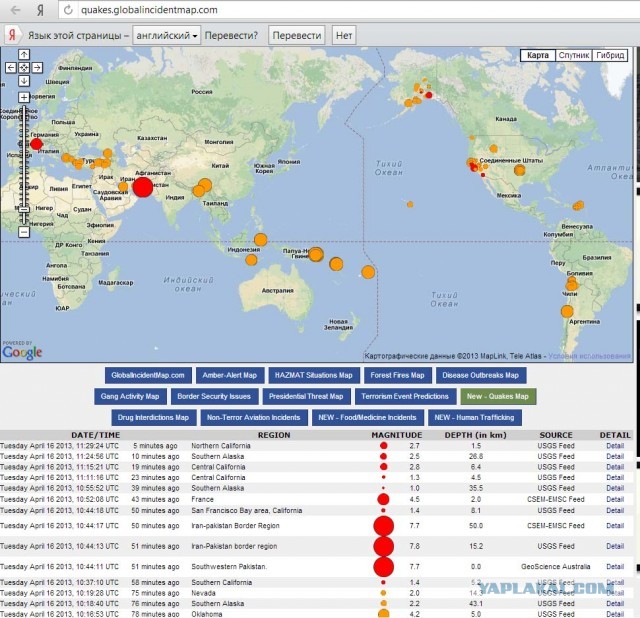Zoom in with the plus button
Image resolution: width=640 pixels, height=618 pixels.
(x=24, y=97)
